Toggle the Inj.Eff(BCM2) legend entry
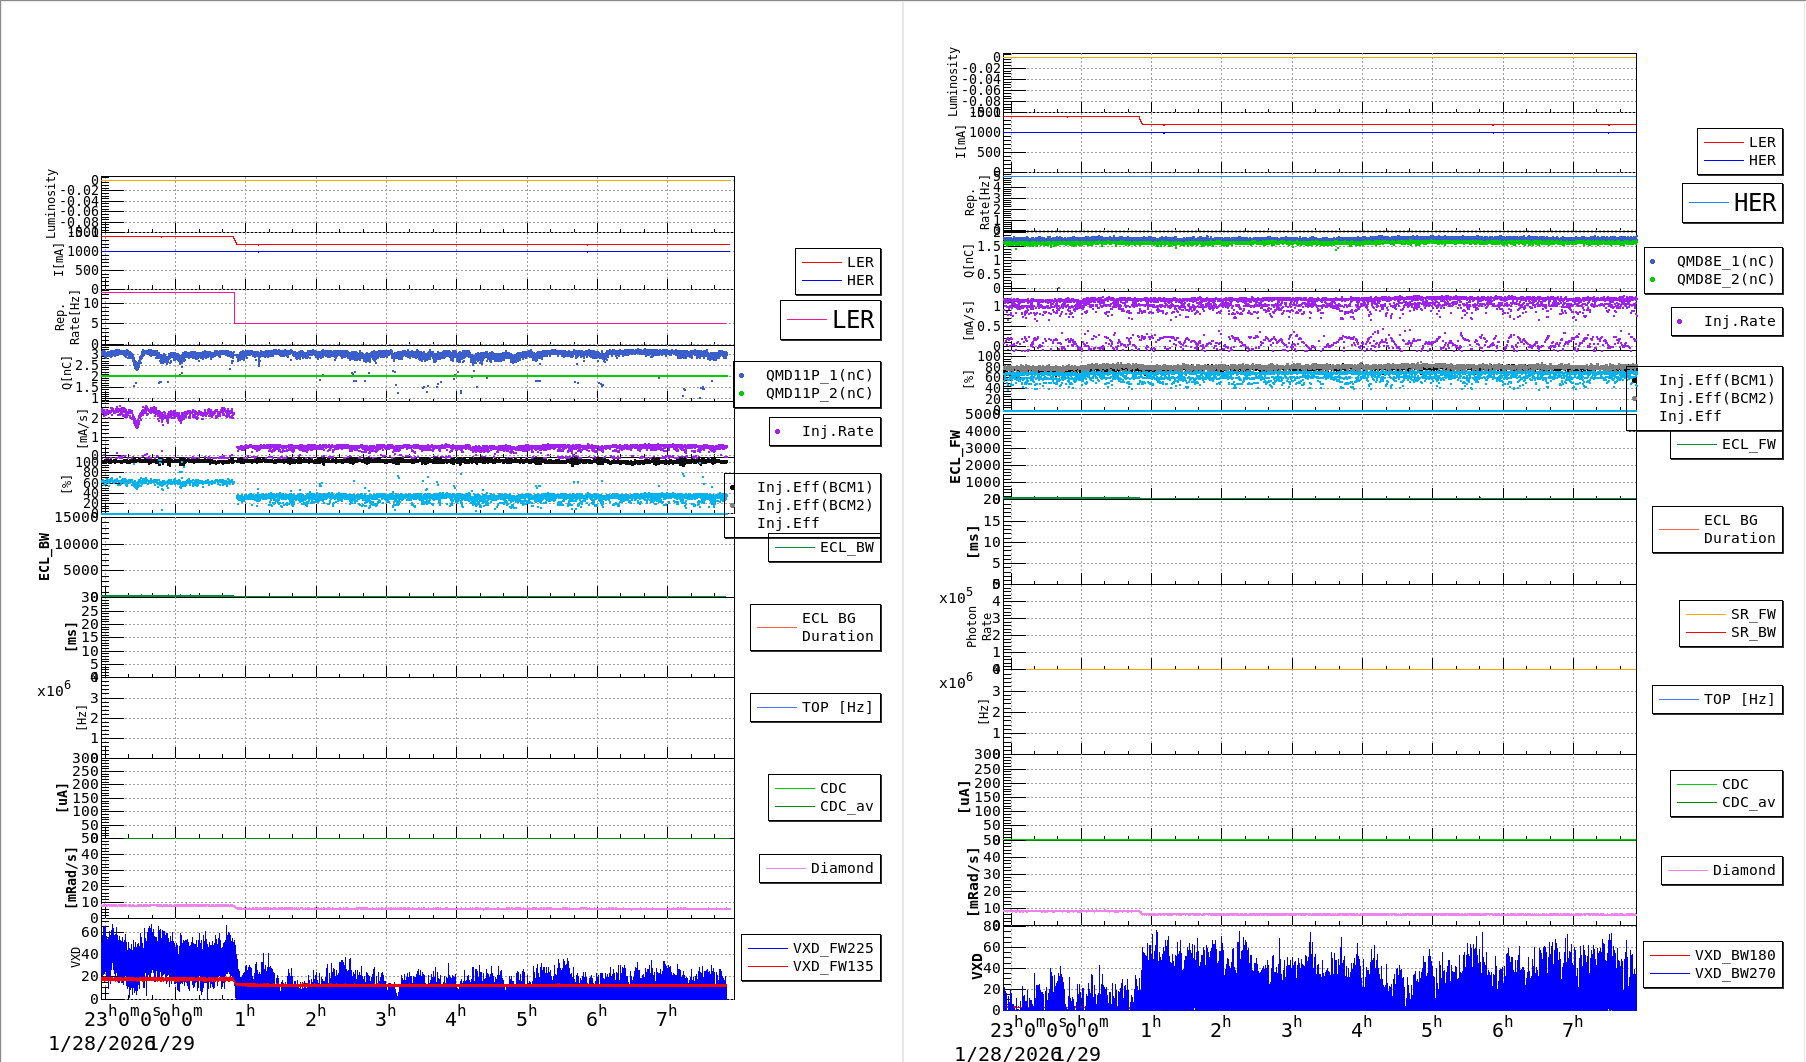The image size is (1806, 1062). [x=812, y=505]
